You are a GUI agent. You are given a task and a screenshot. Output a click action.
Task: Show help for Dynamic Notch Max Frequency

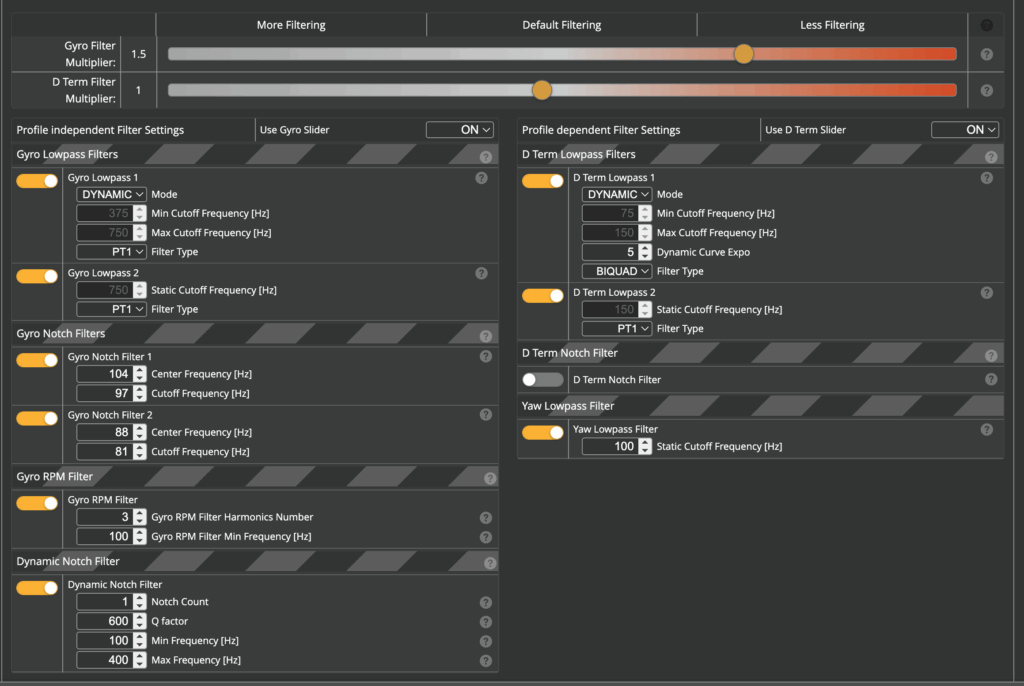(485, 661)
